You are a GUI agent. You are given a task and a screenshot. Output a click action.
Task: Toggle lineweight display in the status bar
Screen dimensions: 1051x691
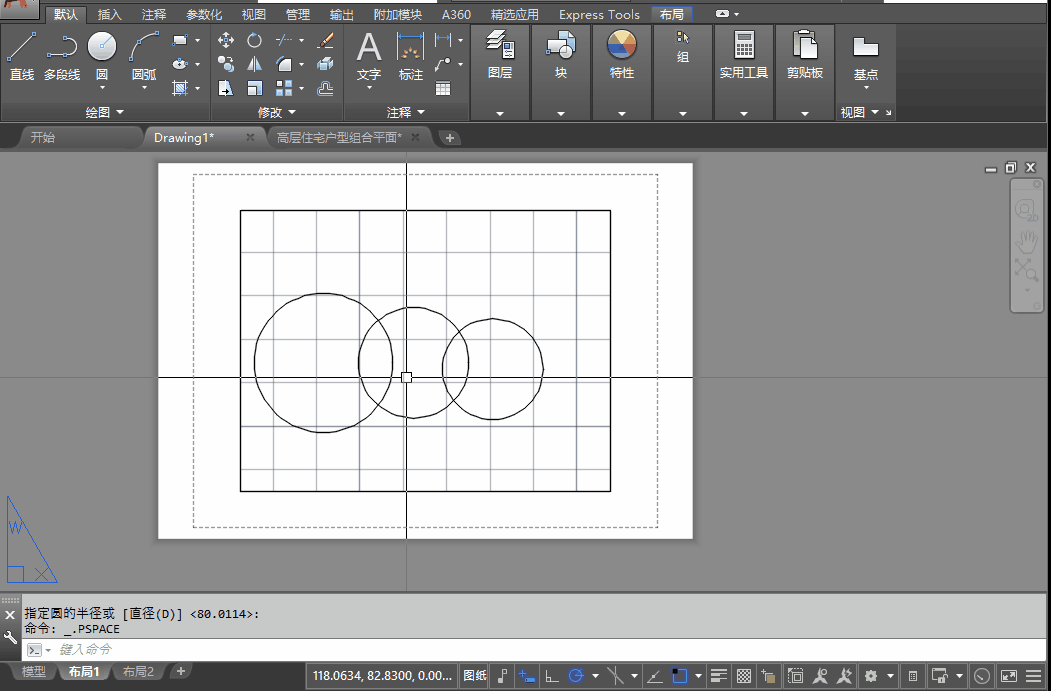pyautogui.click(x=718, y=677)
